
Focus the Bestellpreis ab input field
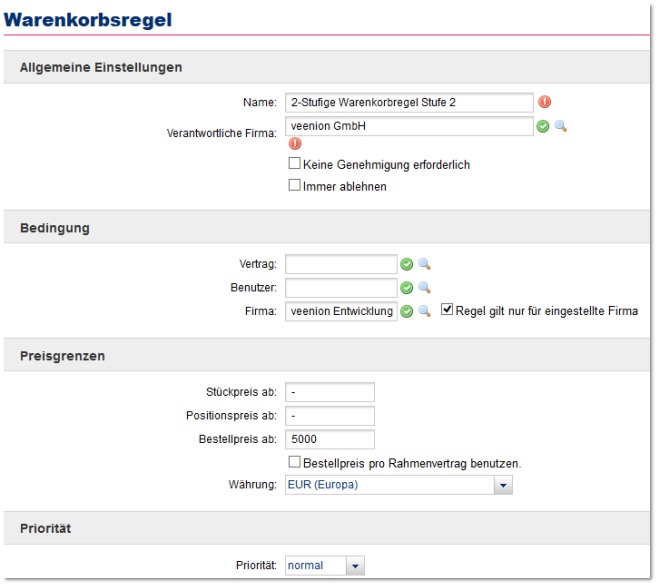[330, 440]
